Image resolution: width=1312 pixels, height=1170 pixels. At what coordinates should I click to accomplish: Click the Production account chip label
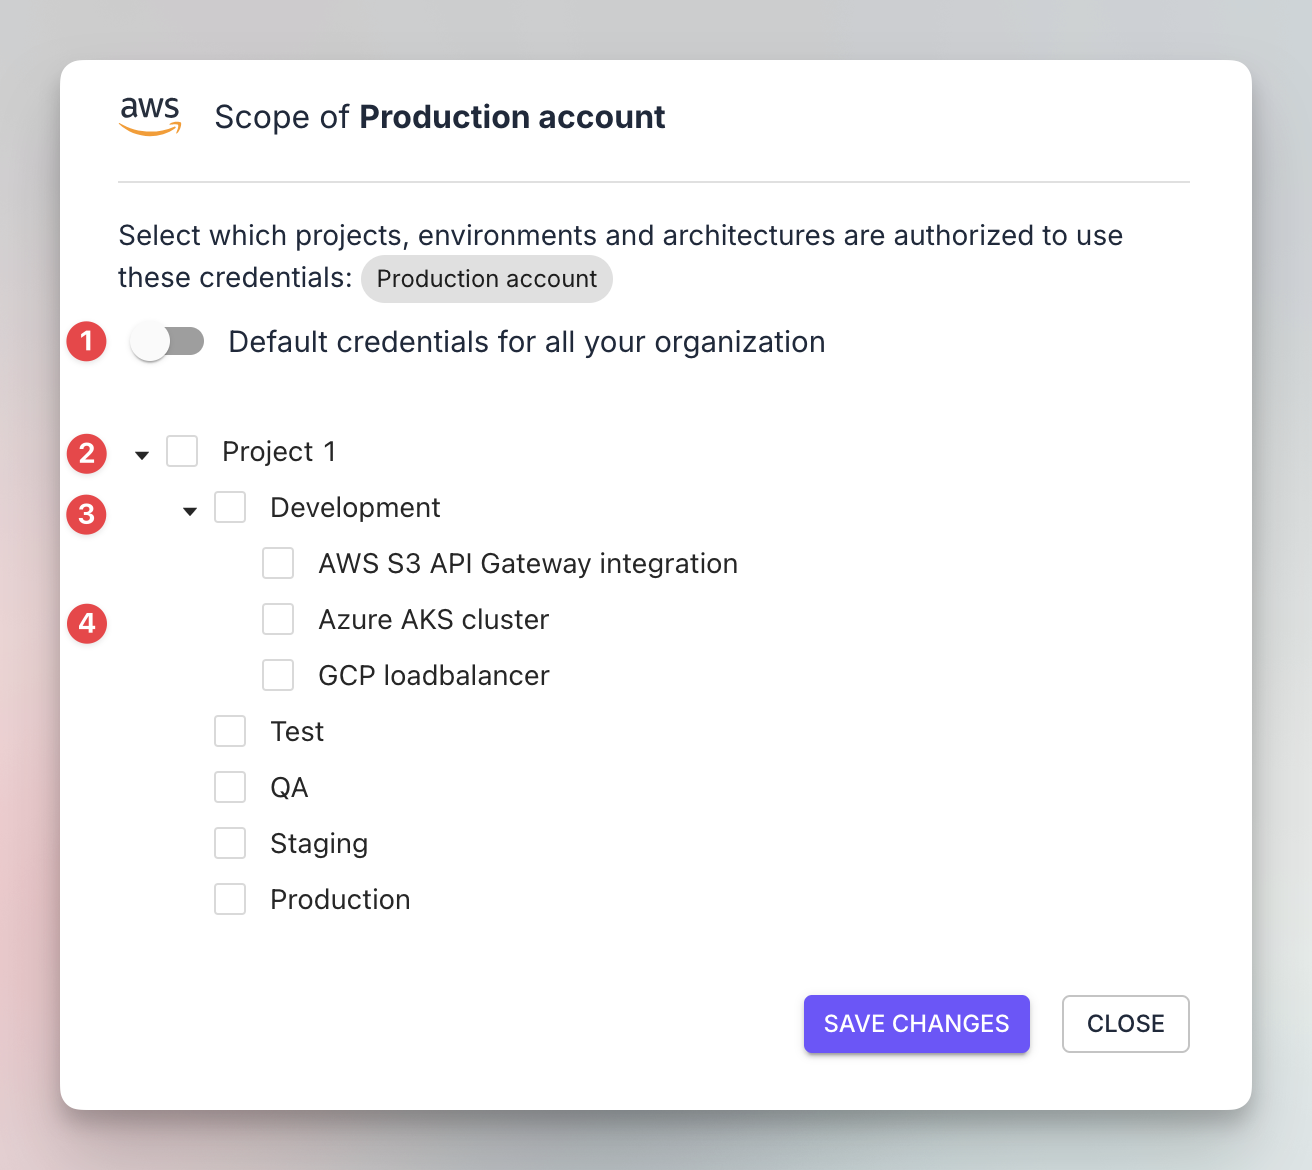pyautogui.click(x=487, y=279)
